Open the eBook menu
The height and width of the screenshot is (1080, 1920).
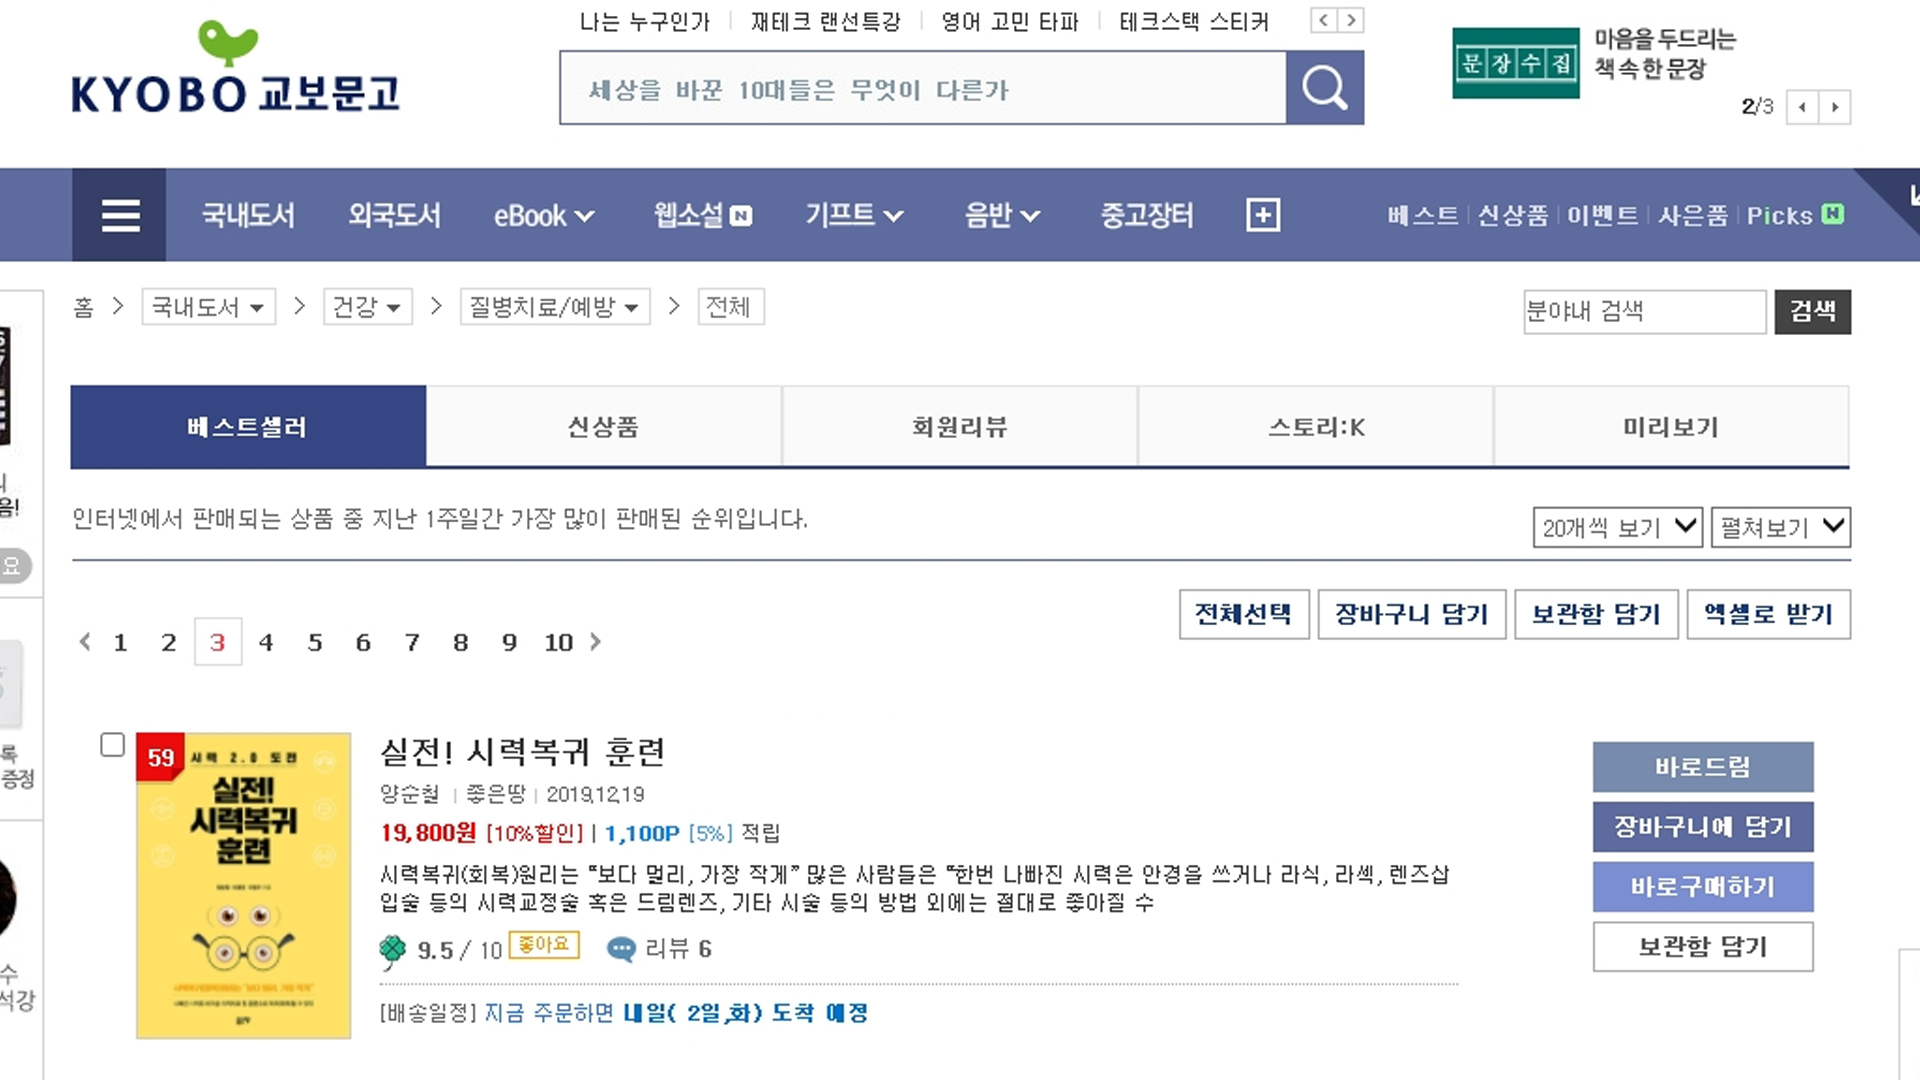pos(543,215)
